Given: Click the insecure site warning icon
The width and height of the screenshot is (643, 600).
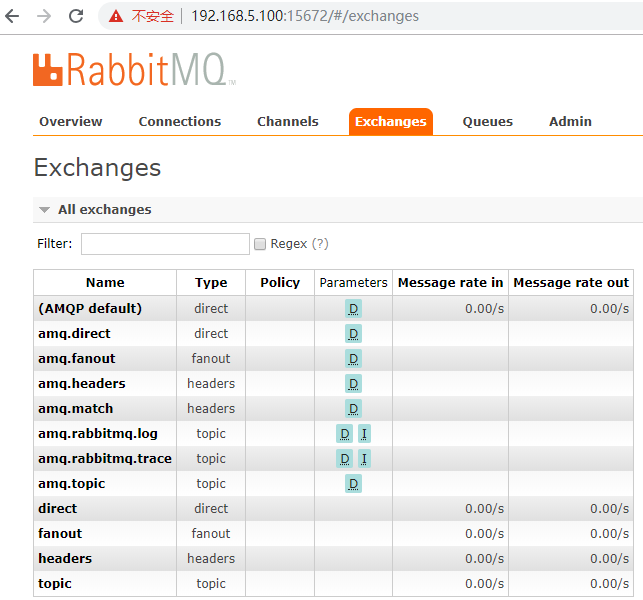Looking at the screenshot, I should pos(116,16).
